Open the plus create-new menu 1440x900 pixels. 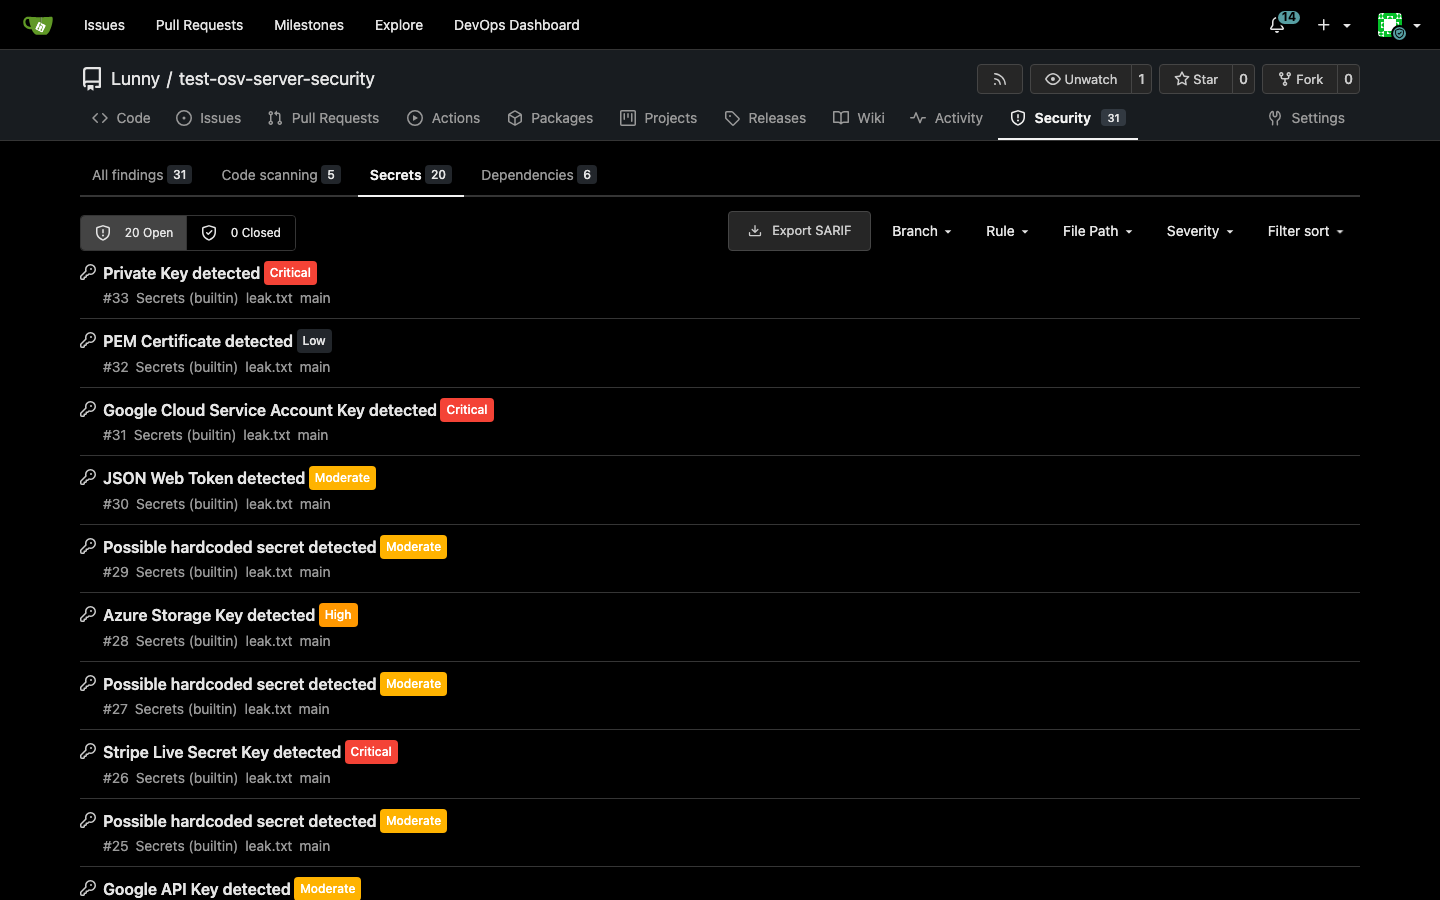(x=1334, y=25)
